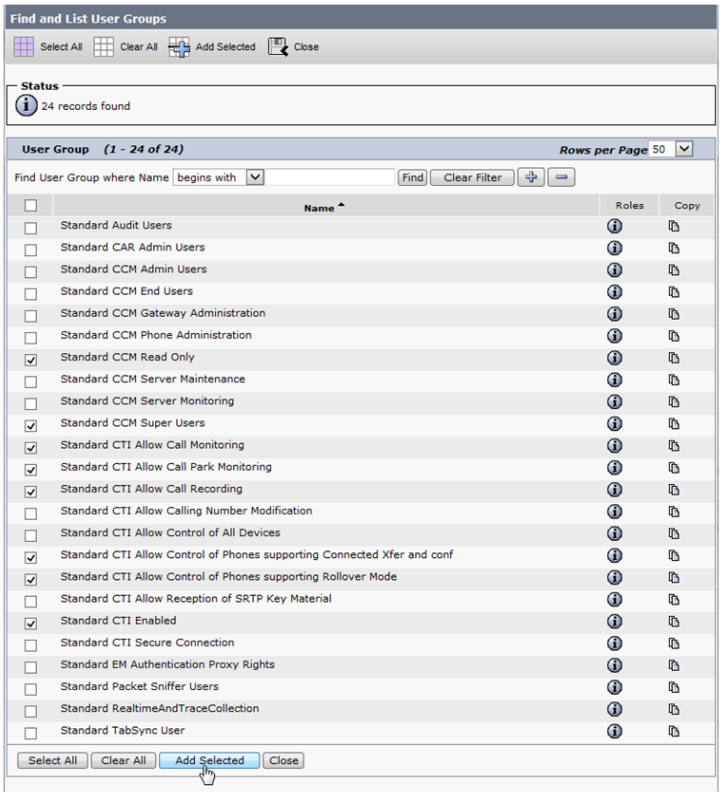723x796 pixels.
Task: Open the Standard CCM End Users group name
Action: point(126,291)
